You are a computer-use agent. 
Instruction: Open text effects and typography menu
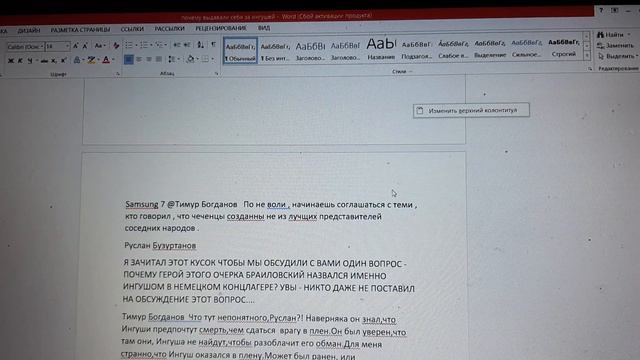click(x=77, y=60)
